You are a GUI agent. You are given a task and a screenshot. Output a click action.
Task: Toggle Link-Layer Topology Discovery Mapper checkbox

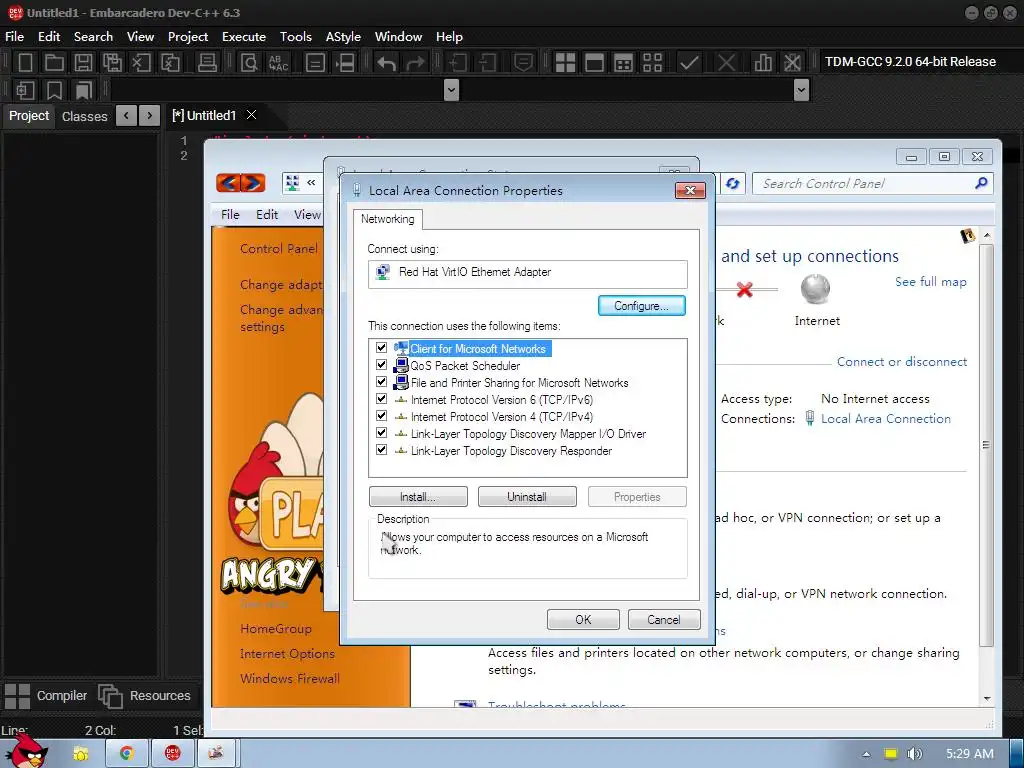tap(381, 433)
